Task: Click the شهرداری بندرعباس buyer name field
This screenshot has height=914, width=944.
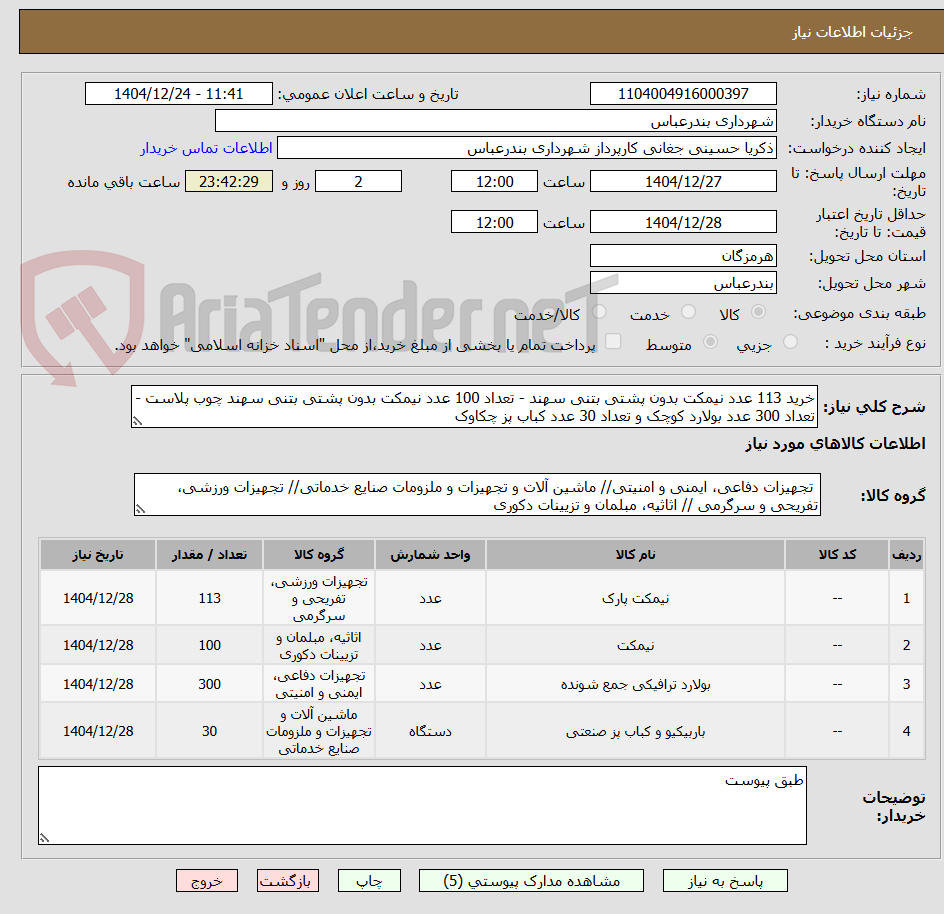Action: (x=495, y=121)
